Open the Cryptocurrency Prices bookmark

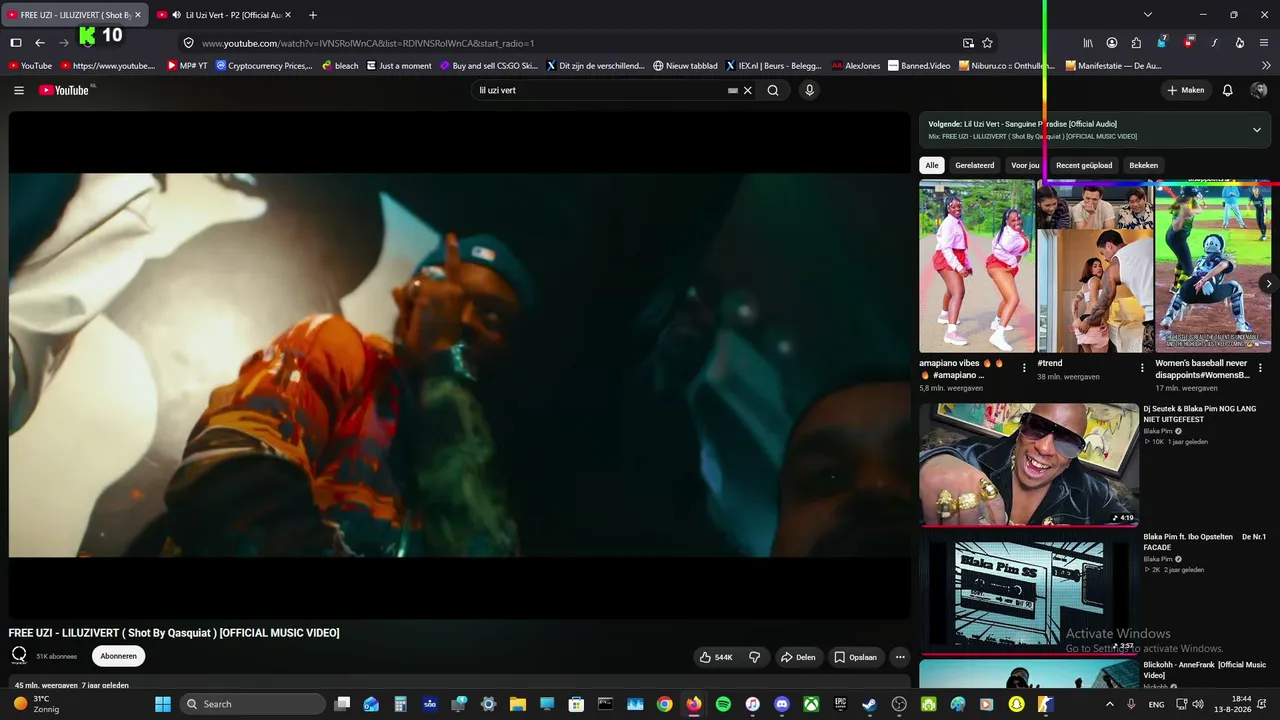coord(265,66)
